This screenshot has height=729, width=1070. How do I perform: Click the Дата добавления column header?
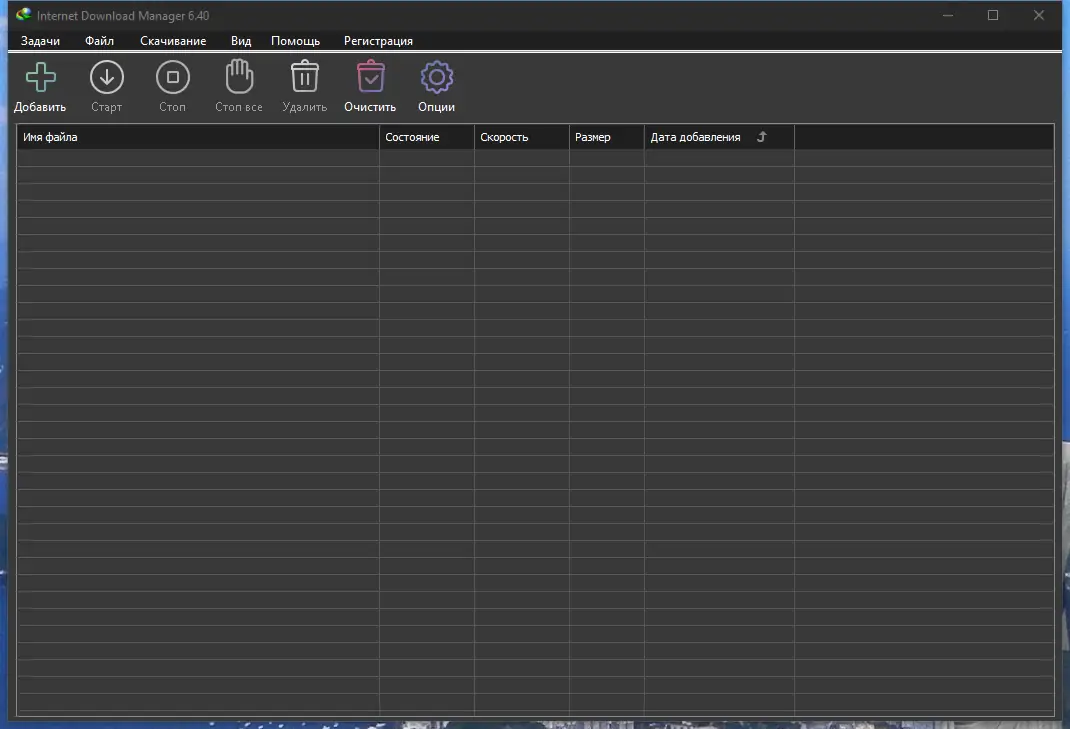coord(719,137)
